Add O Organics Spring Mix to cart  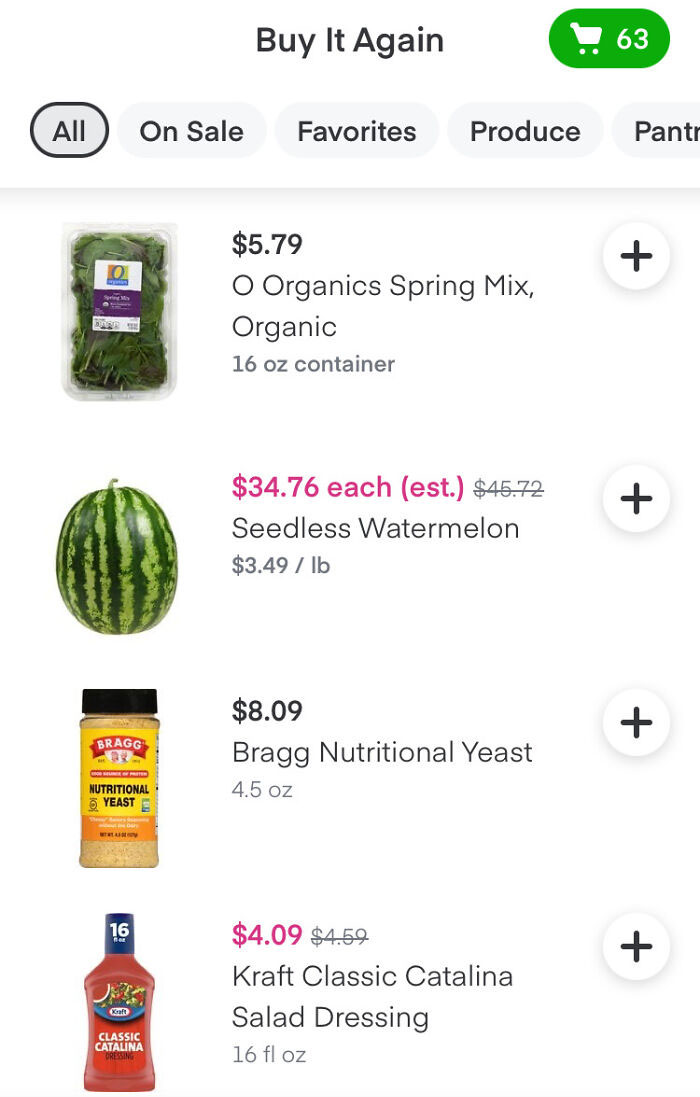point(636,255)
